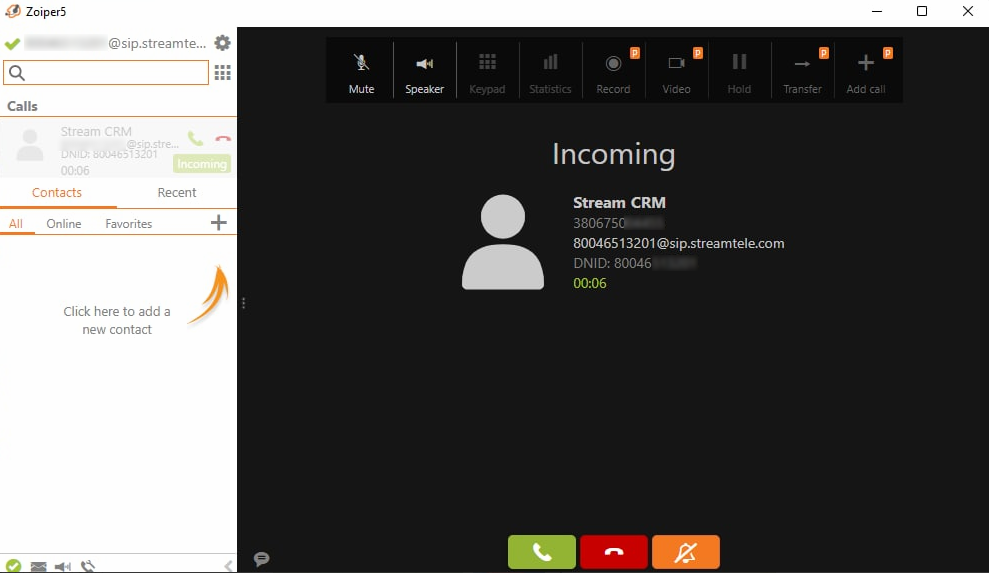989x573 pixels.
Task: Show All contacts filter
Action: click(x=16, y=223)
